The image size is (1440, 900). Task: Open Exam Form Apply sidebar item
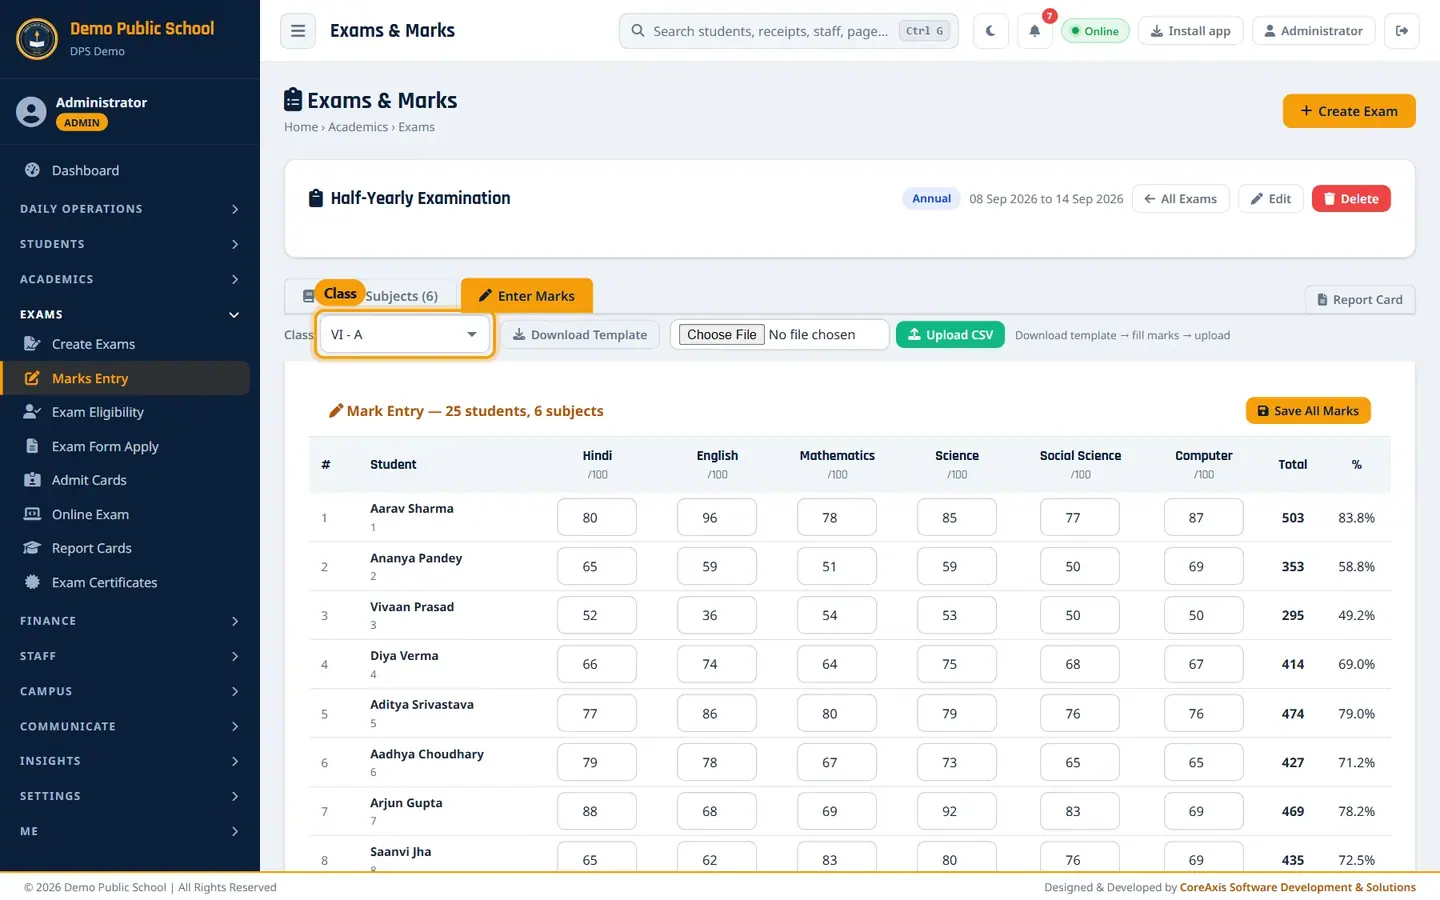[x=125, y=446]
